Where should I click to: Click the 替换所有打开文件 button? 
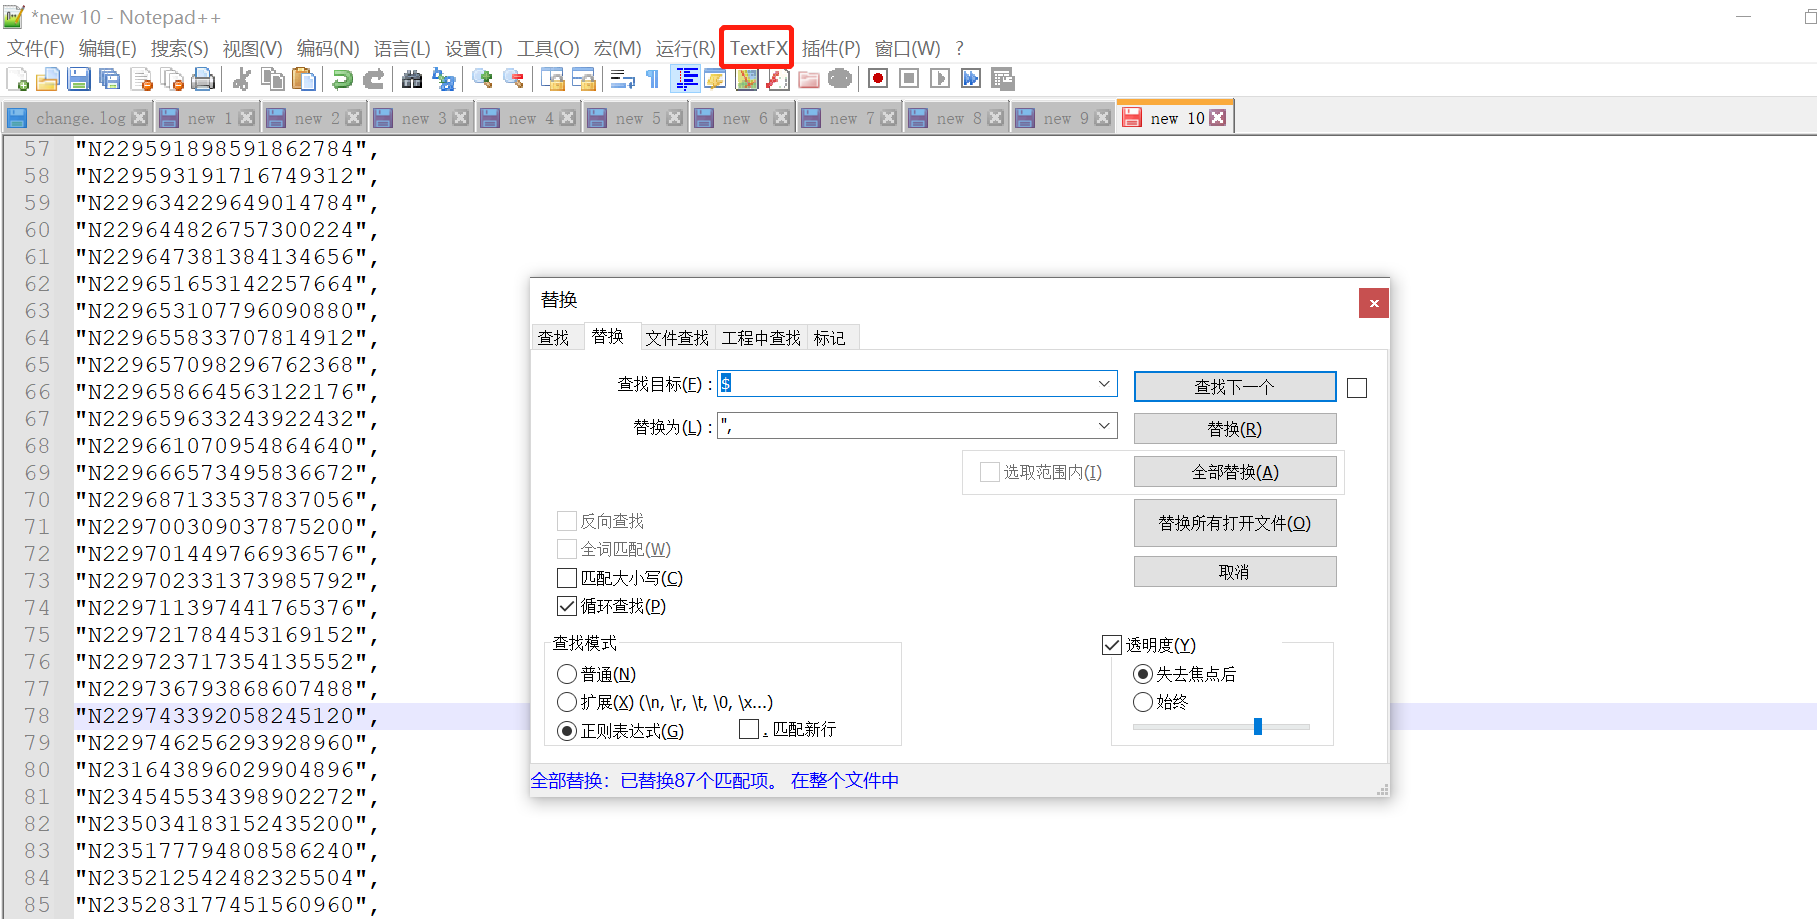tap(1235, 523)
